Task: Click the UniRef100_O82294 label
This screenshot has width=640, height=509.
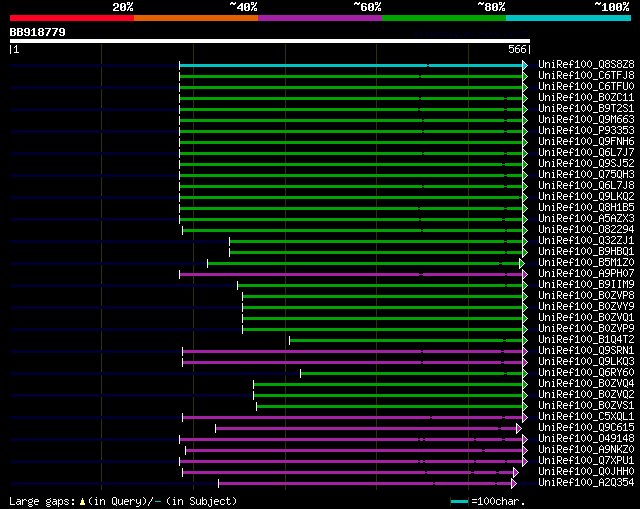Action: (x=586, y=230)
